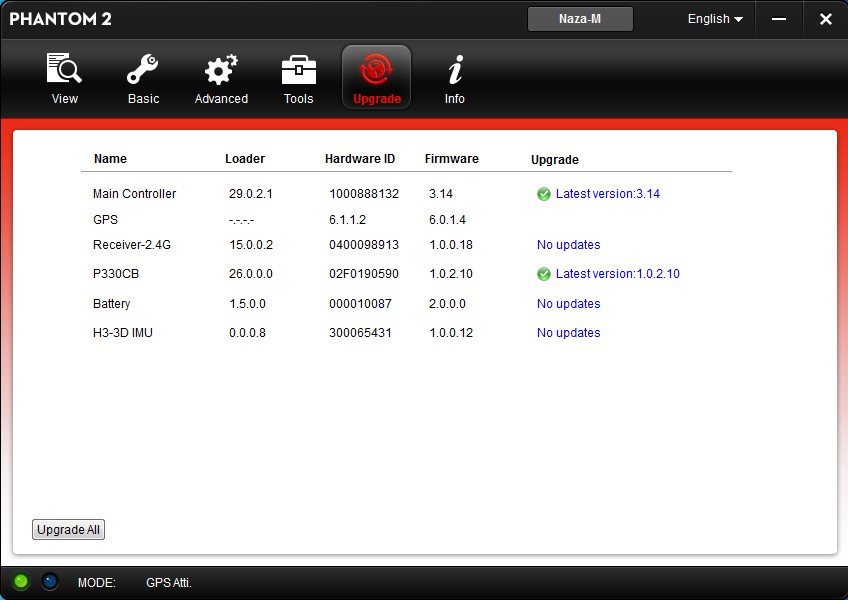Screen dimensions: 848x600
Task: Click hardware ID 1000888132
Action: [x=364, y=194]
